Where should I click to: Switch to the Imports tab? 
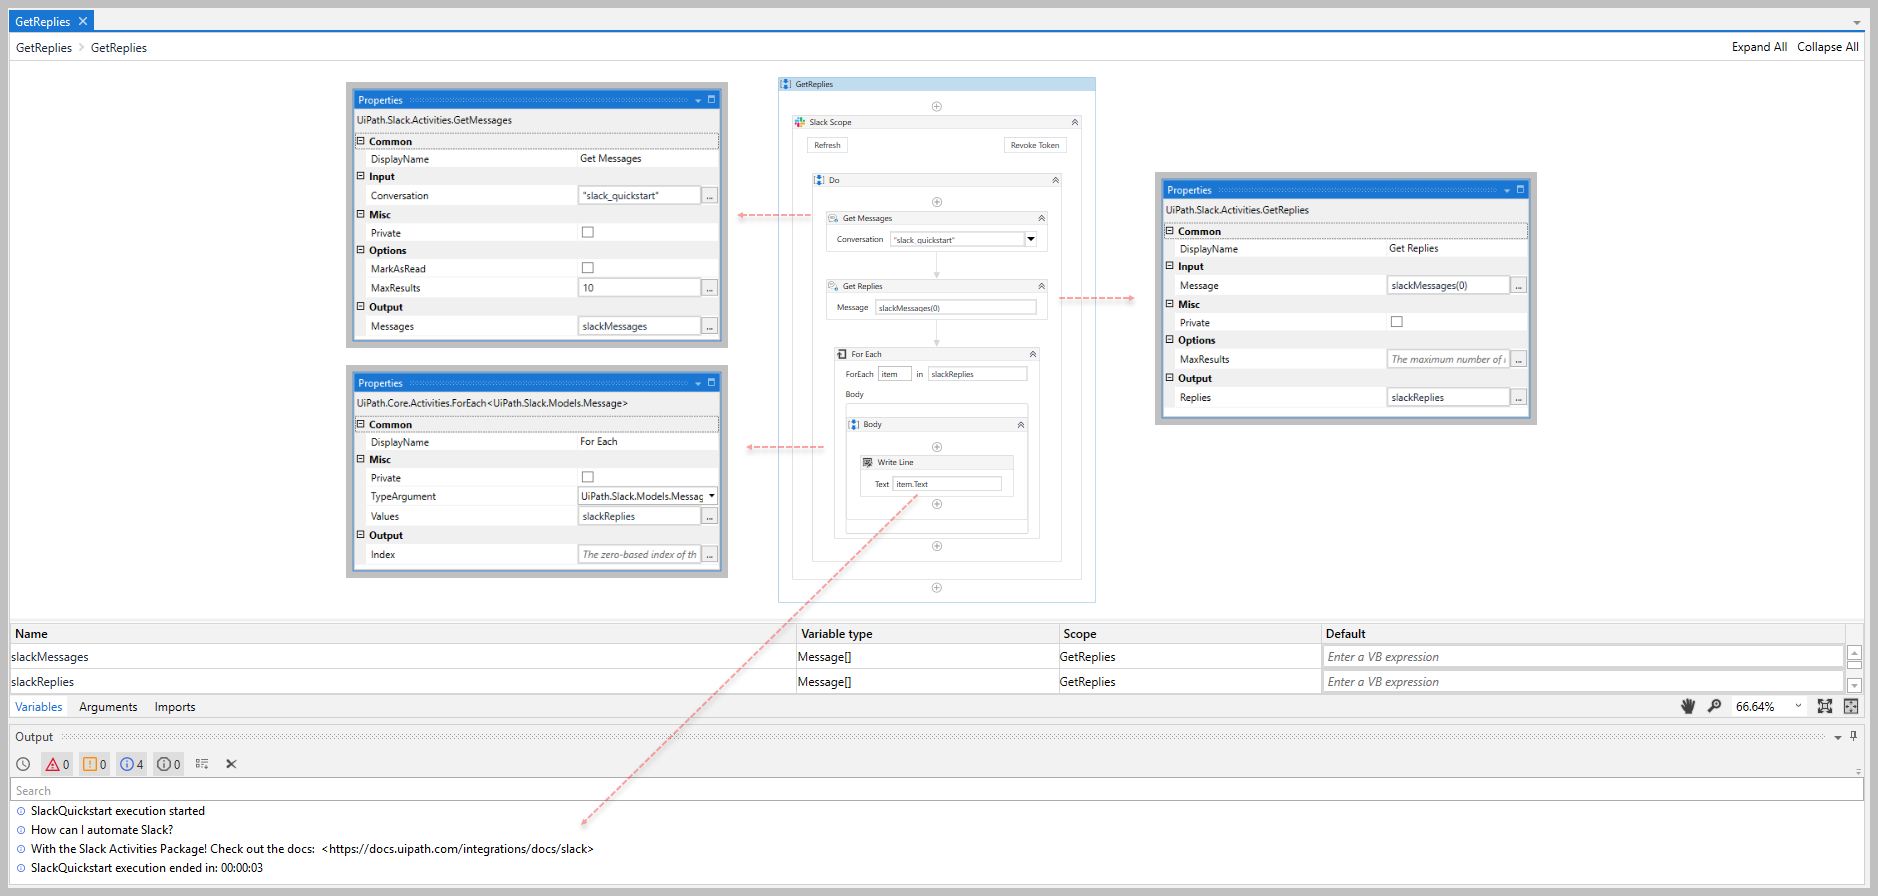tap(175, 707)
